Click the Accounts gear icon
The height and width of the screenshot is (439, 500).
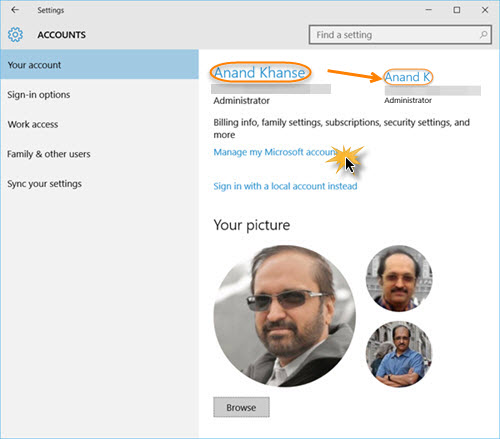coord(15,35)
